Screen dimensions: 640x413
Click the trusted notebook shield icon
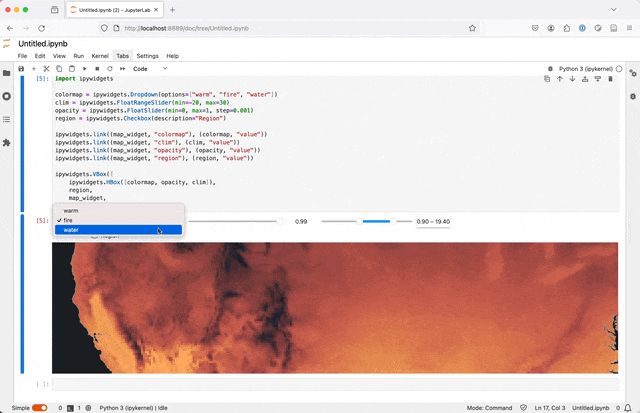pos(524,408)
